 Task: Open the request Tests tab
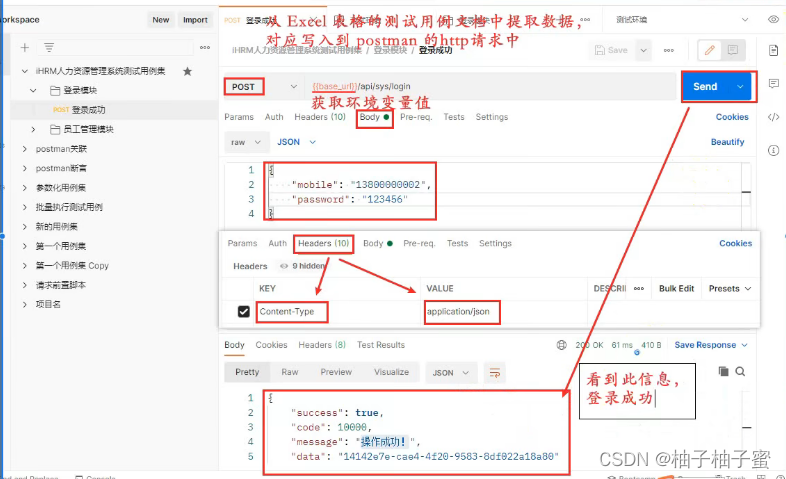point(454,117)
